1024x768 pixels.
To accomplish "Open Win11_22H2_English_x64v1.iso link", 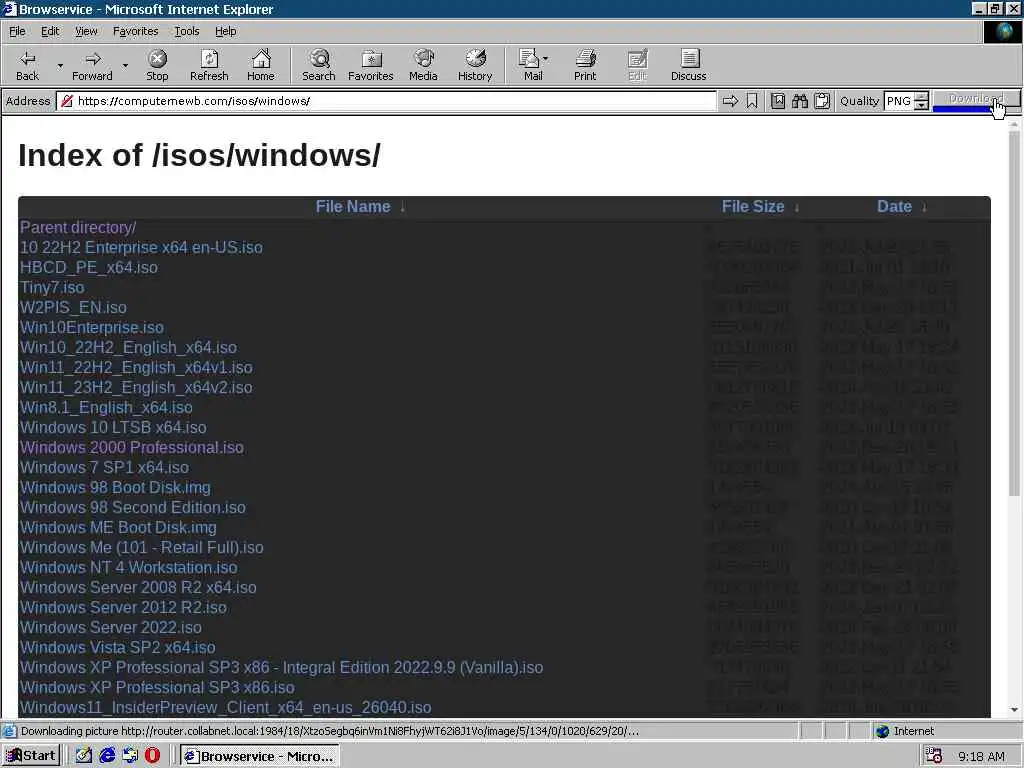I will [x=136, y=368].
